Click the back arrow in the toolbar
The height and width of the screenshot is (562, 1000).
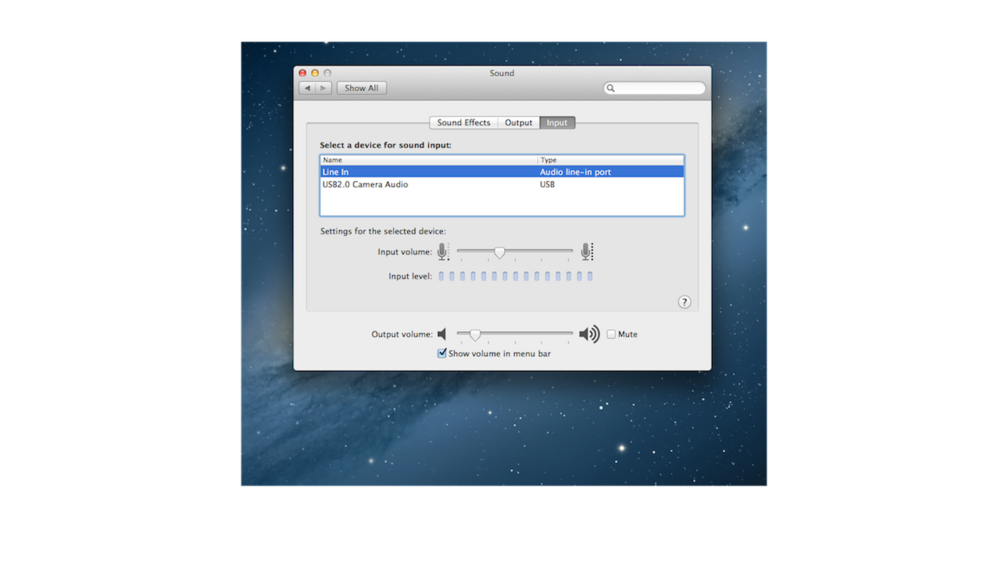(x=307, y=88)
